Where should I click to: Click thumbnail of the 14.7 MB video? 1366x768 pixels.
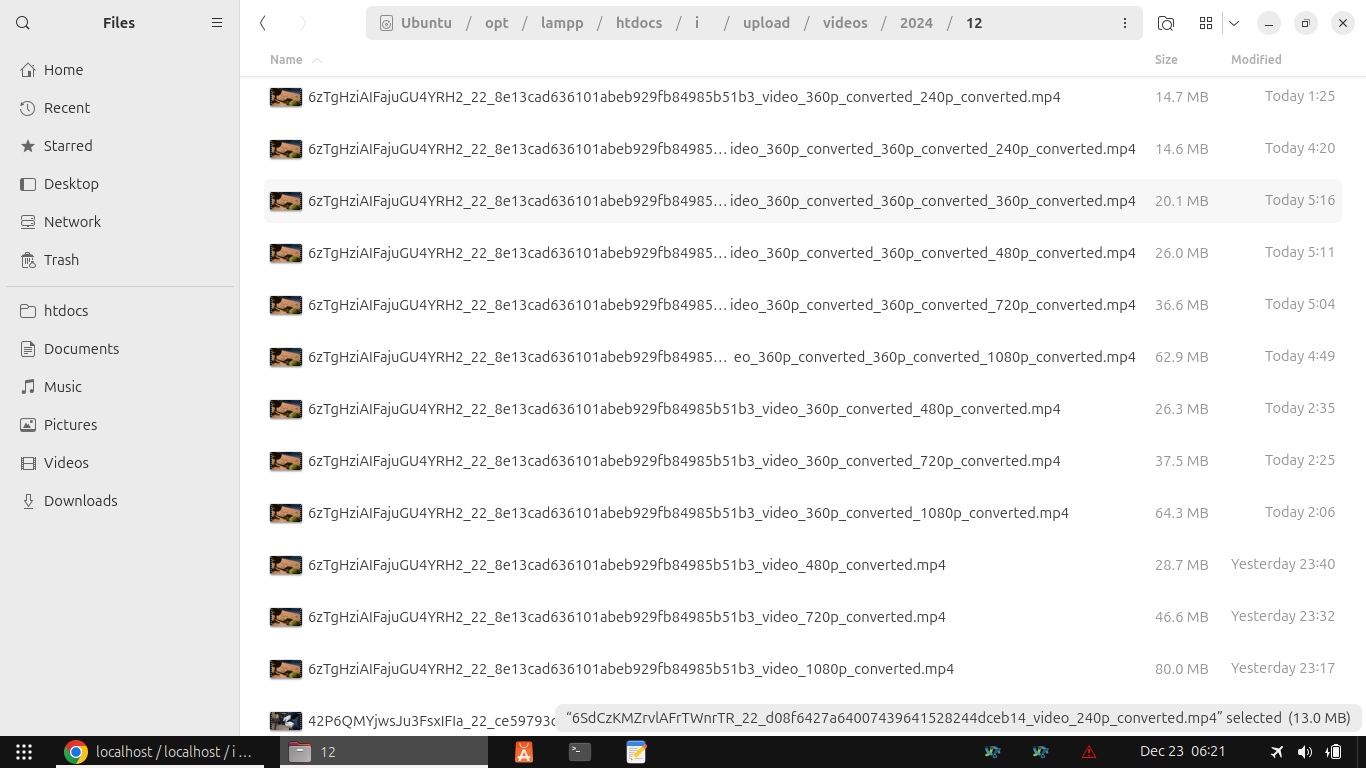[x=286, y=97]
